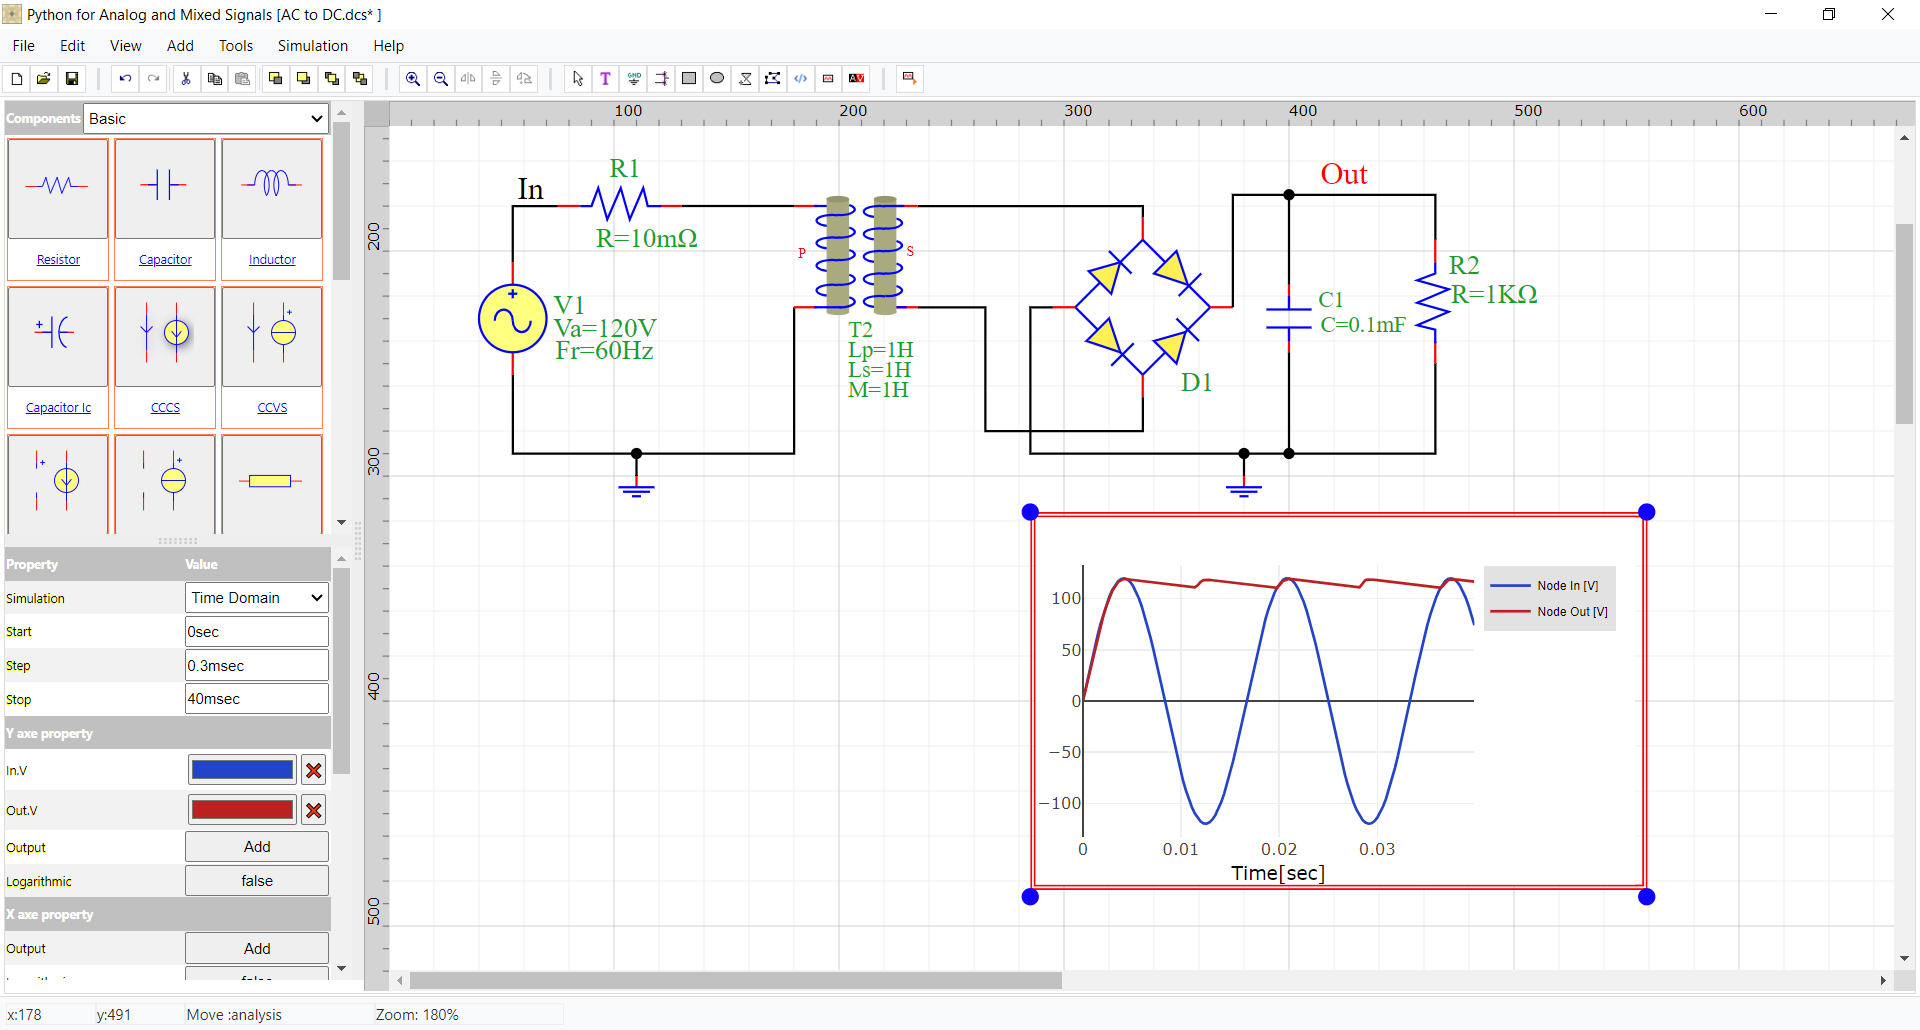The height and width of the screenshot is (1030, 1920).
Task: Change the Out.V red color swatch
Action: (242, 810)
